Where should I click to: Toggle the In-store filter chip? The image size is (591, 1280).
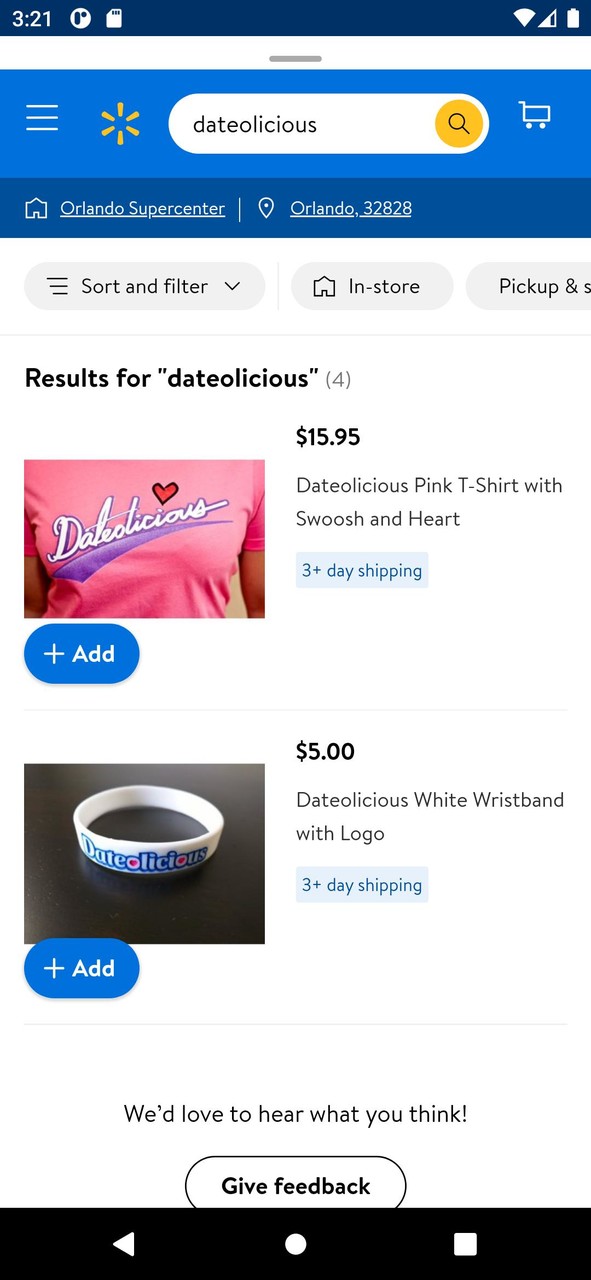[372, 286]
